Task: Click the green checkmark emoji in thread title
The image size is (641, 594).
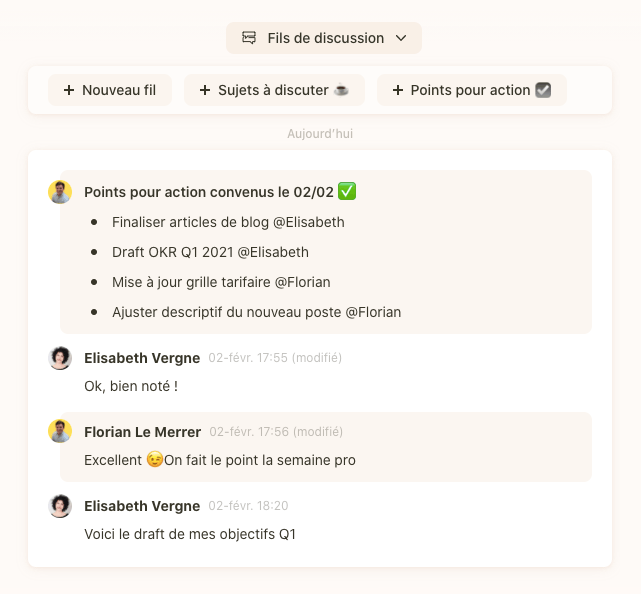Action: (x=347, y=191)
